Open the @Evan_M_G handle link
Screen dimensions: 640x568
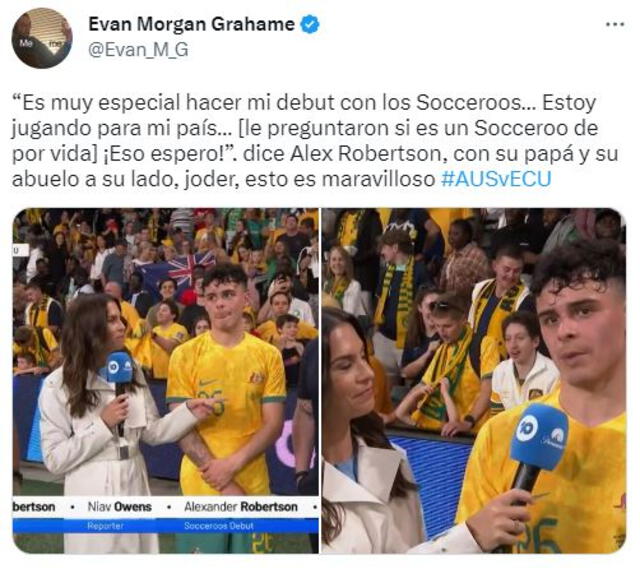point(138,50)
